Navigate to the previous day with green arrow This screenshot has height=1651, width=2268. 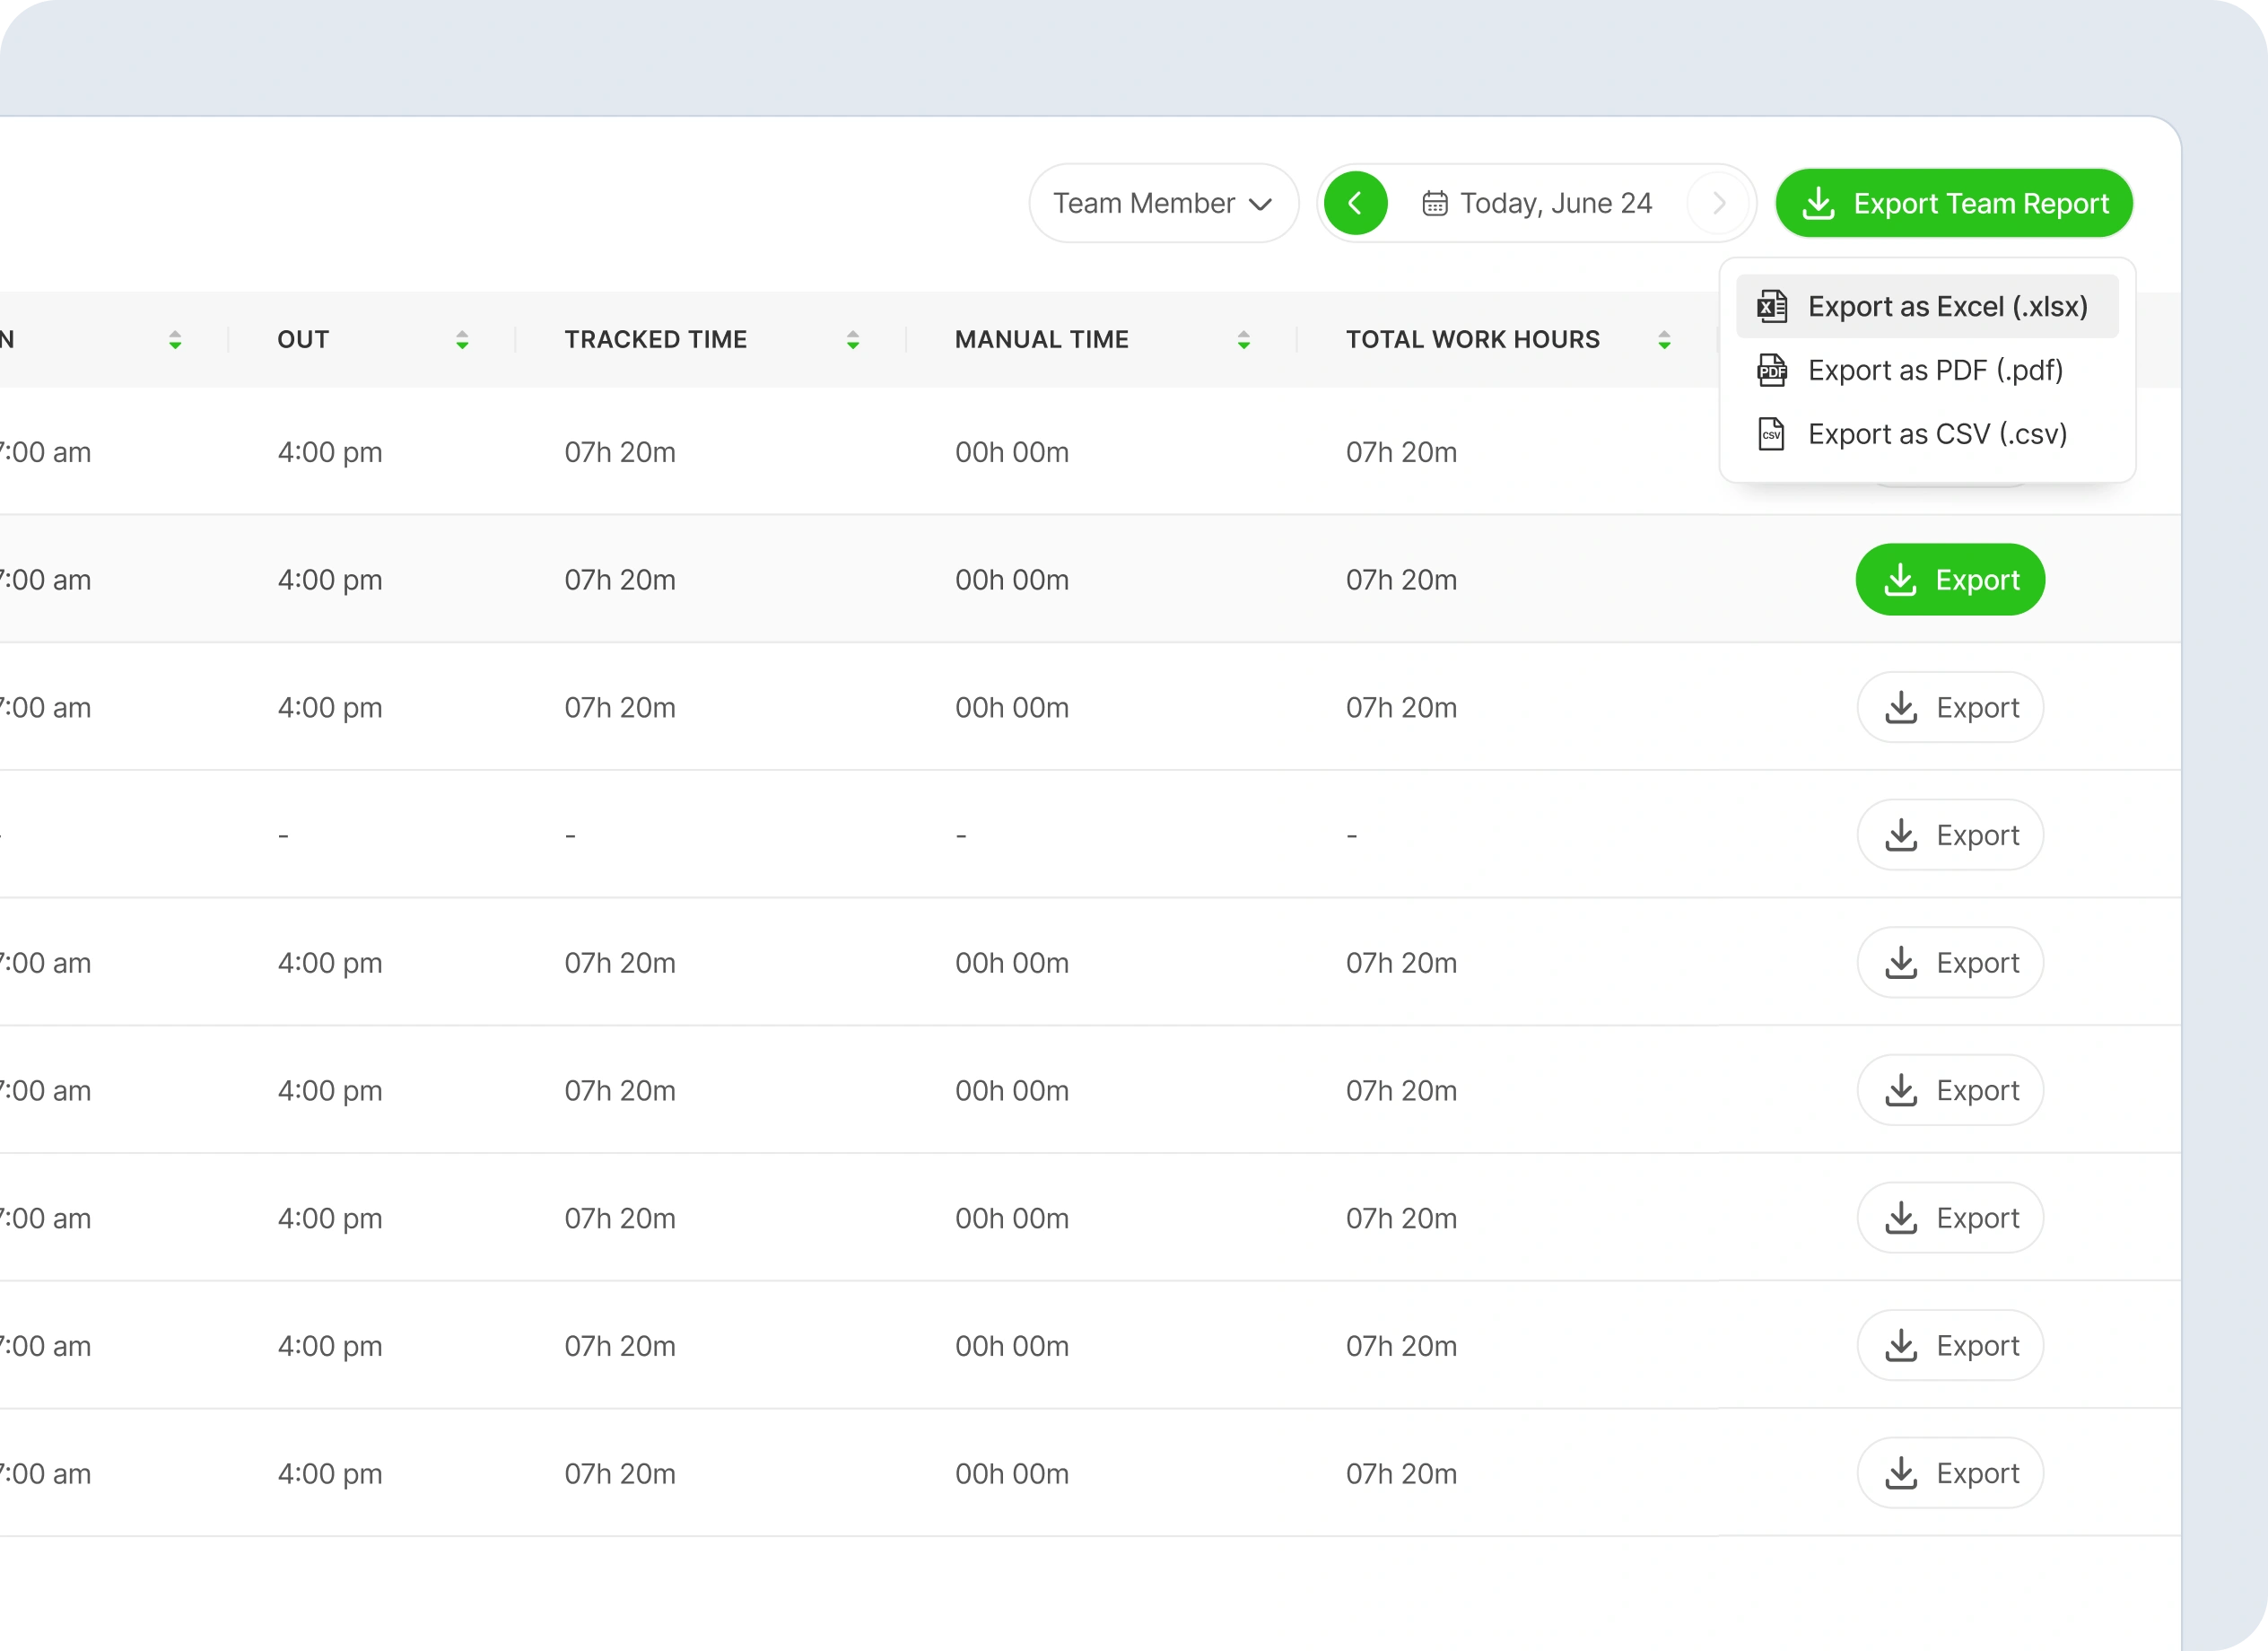[1356, 203]
